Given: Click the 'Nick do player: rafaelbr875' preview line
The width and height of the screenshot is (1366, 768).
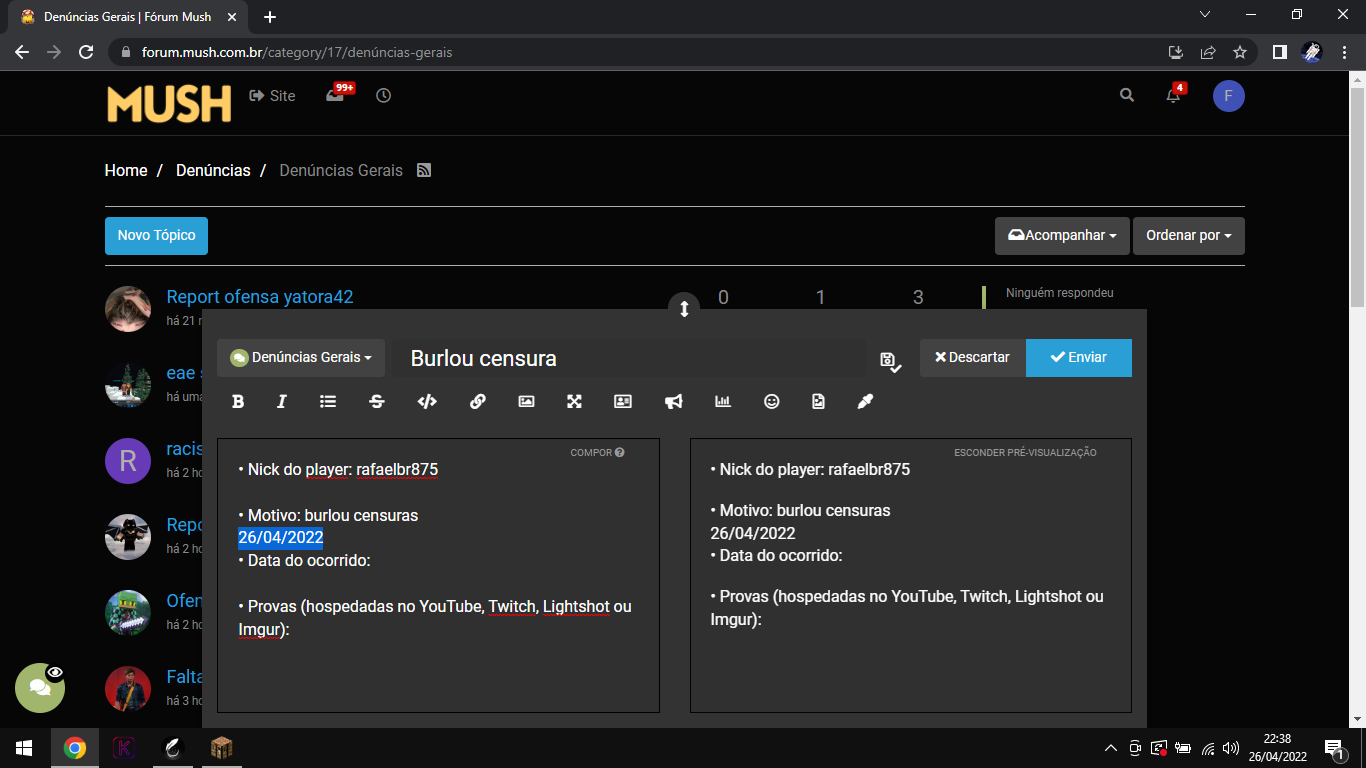Looking at the screenshot, I should tap(810, 469).
